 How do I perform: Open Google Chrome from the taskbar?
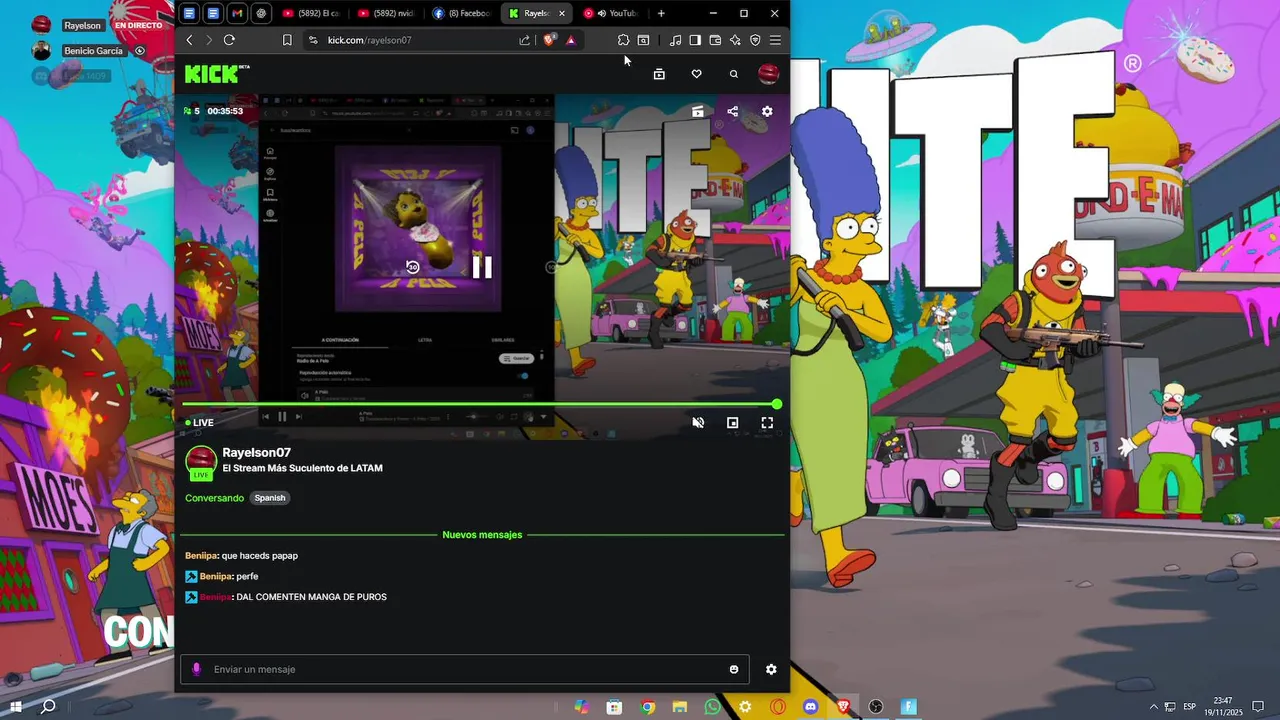pos(647,707)
